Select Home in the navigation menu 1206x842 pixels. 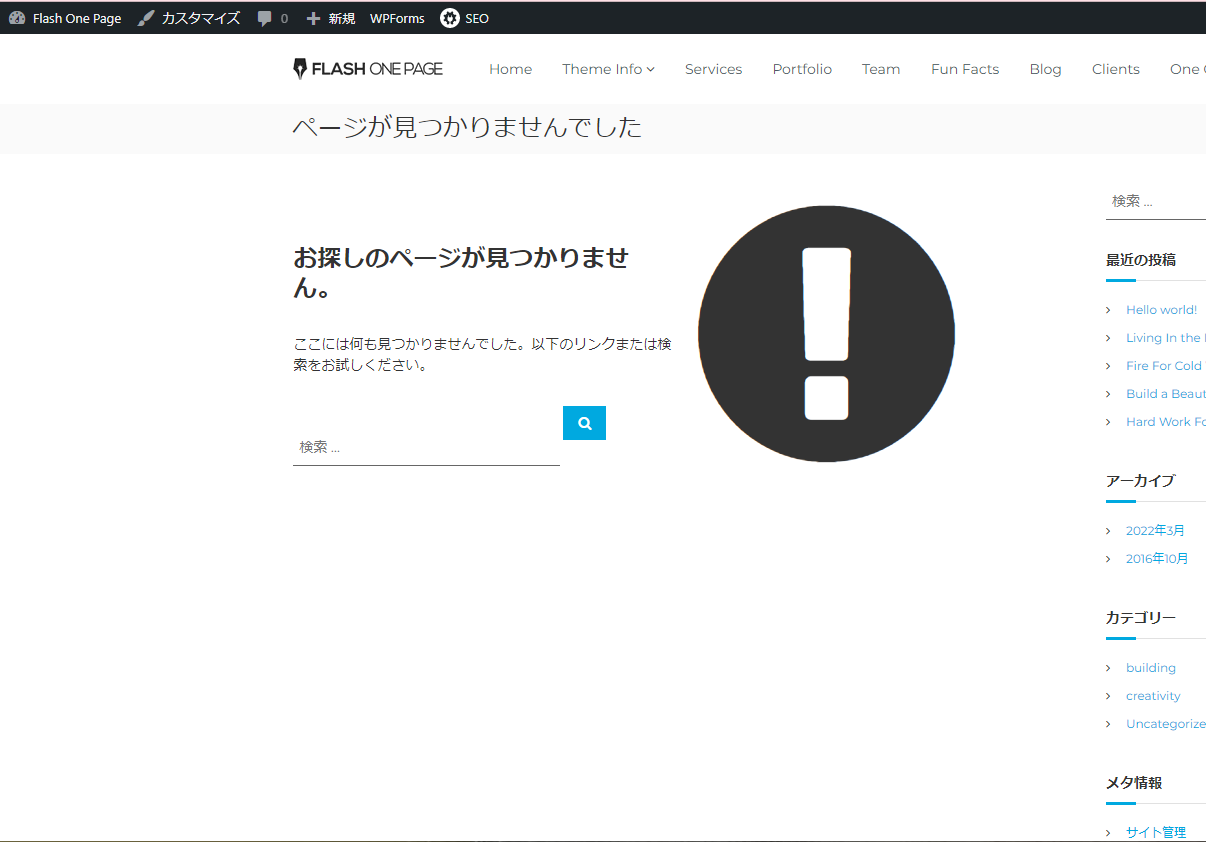coord(510,69)
